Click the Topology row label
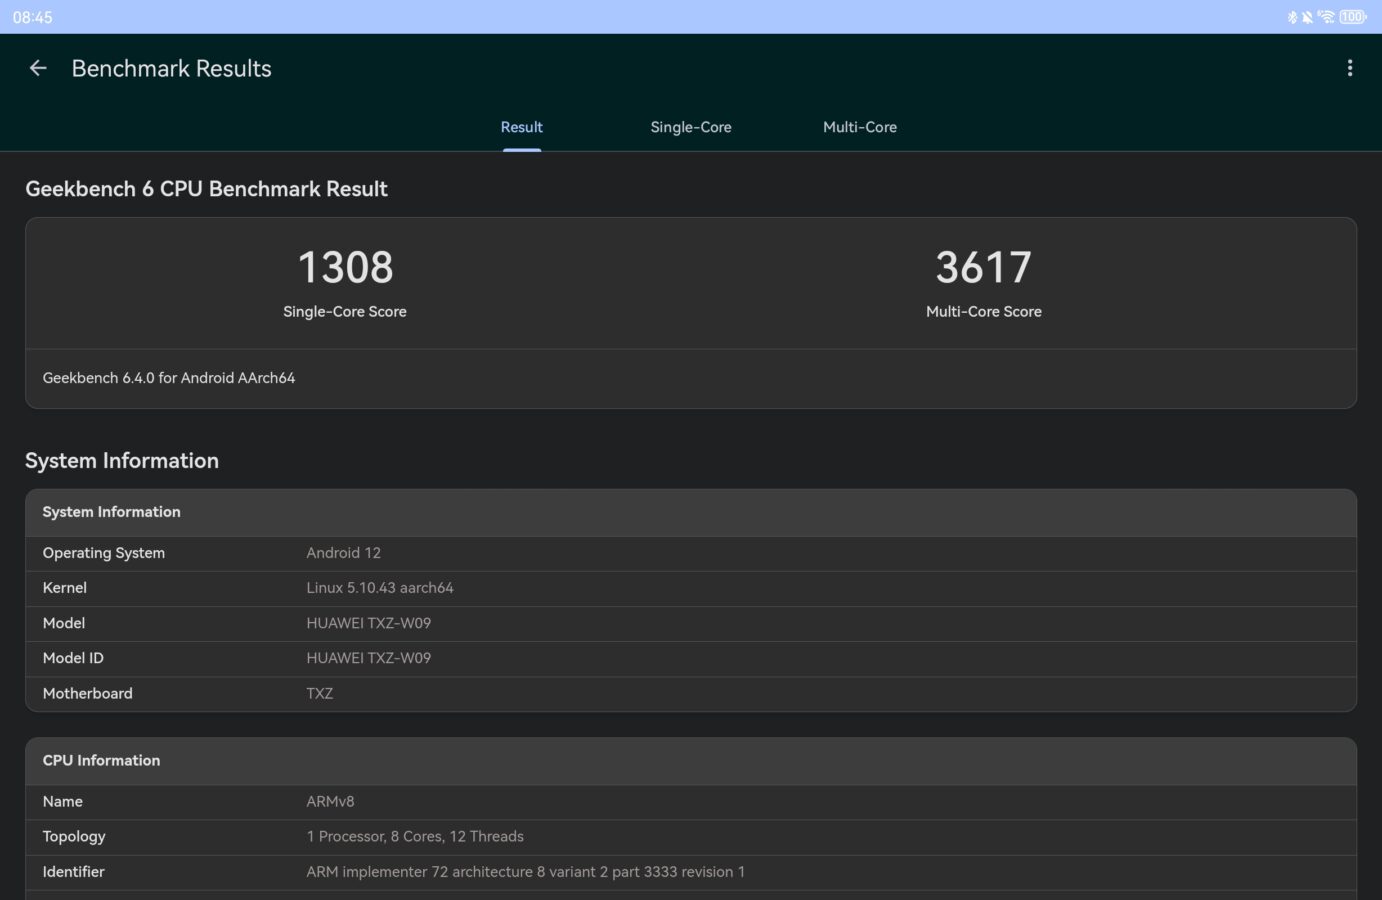The width and height of the screenshot is (1382, 900). pos(74,837)
